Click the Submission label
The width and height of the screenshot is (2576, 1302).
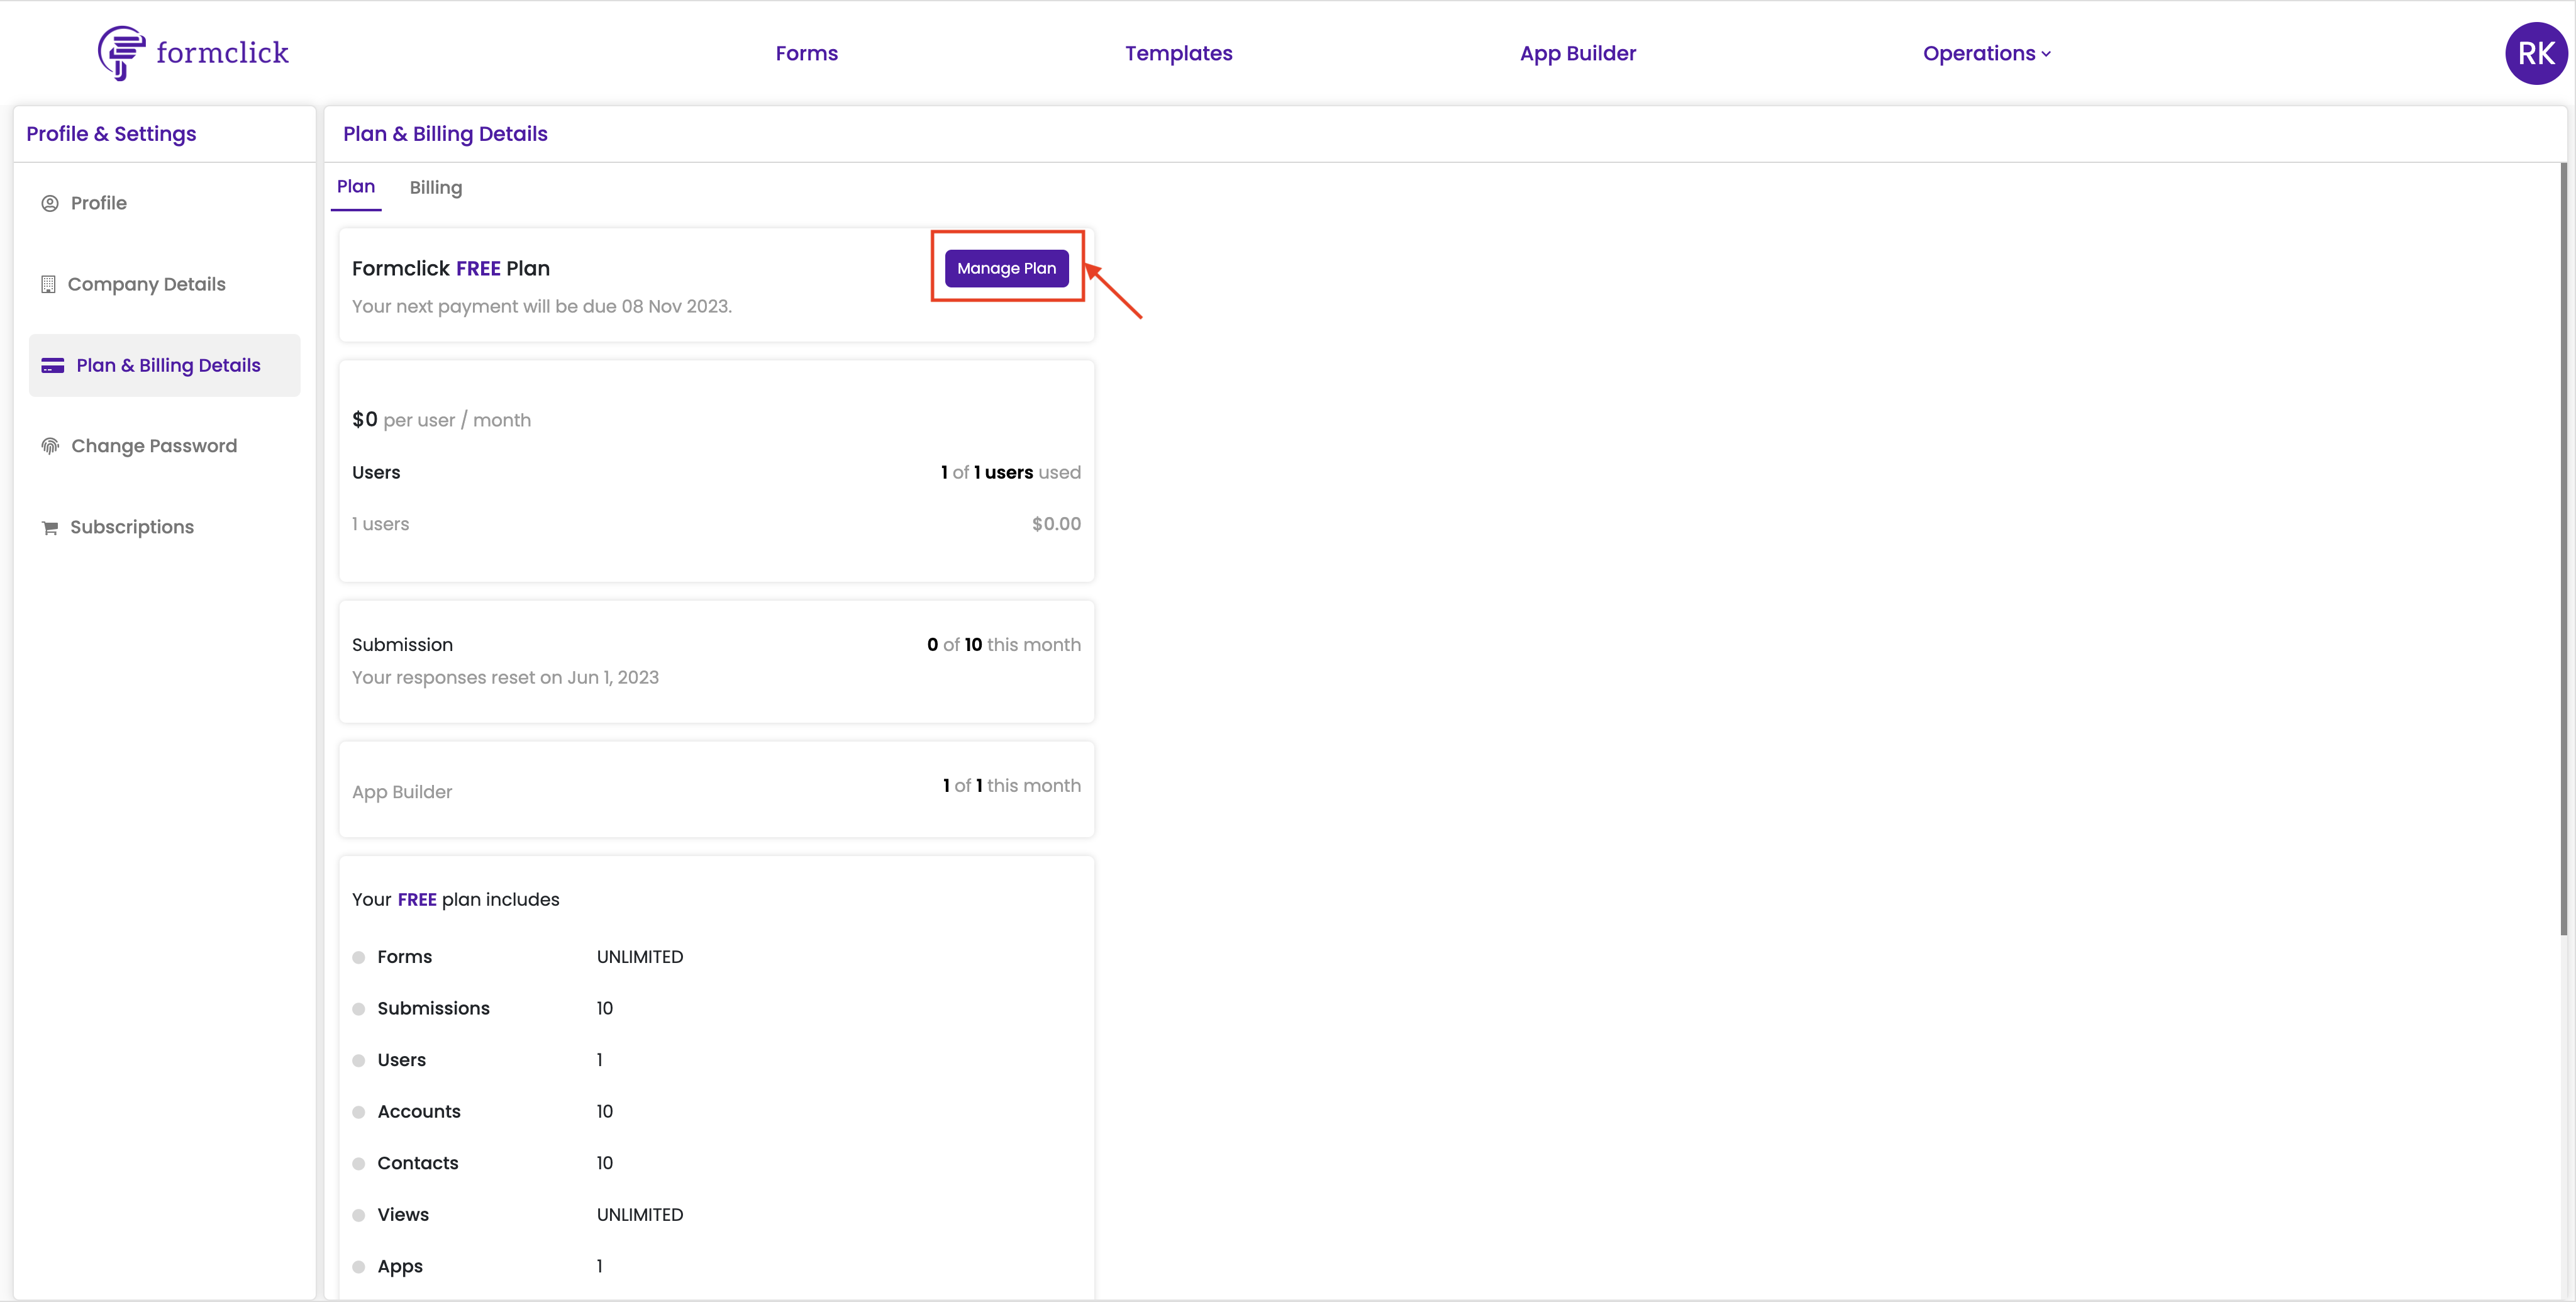click(402, 645)
